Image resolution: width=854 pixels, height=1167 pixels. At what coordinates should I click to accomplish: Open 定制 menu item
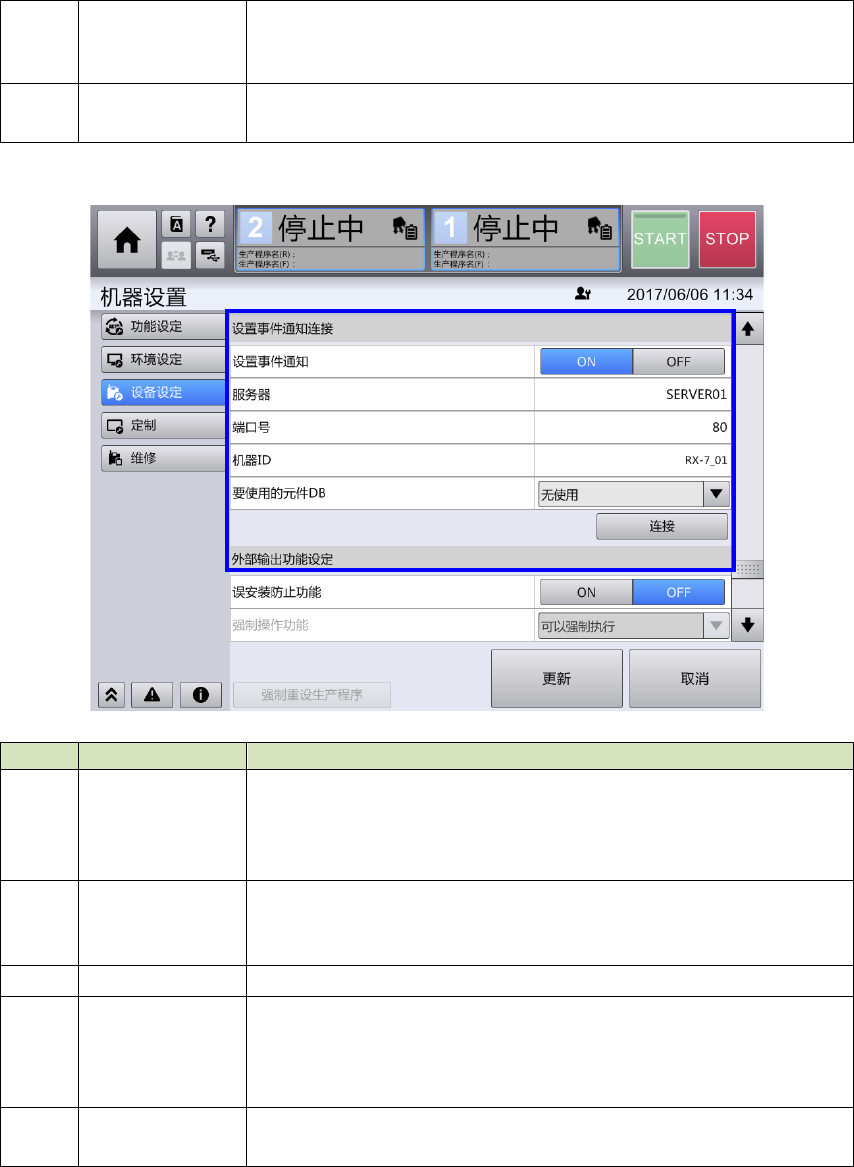pyautogui.click(x=163, y=426)
